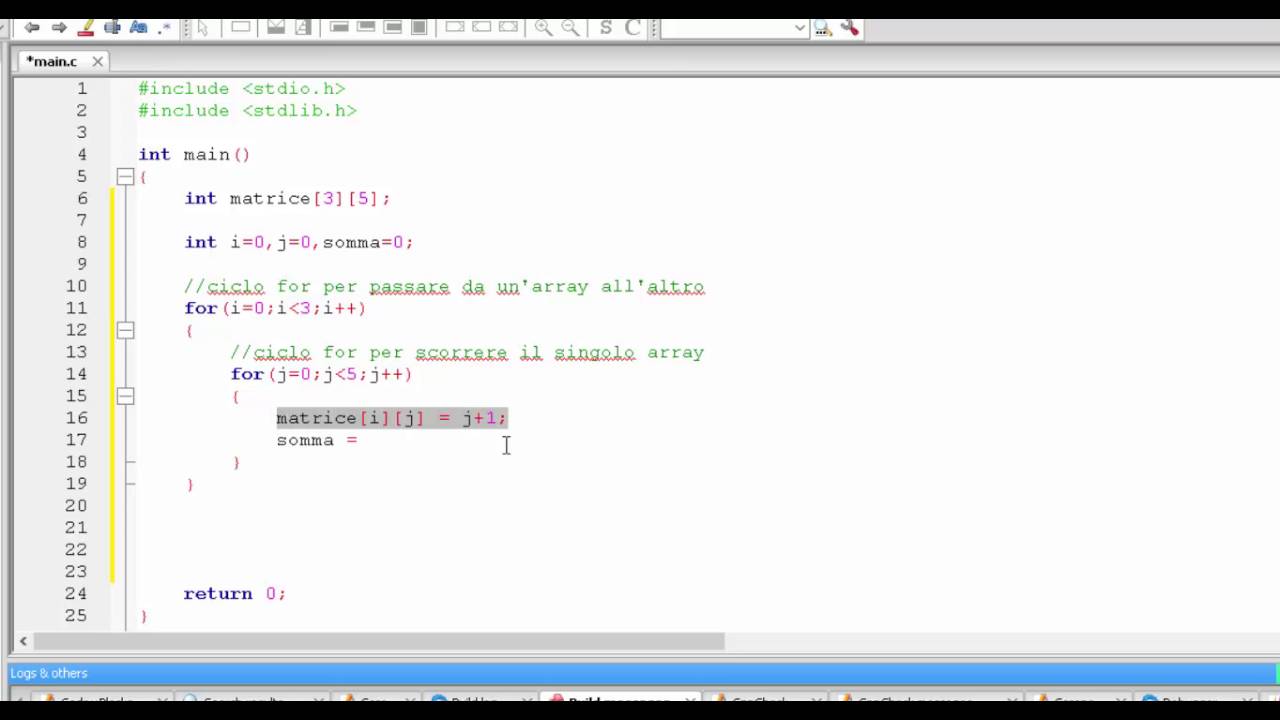Close the *main.c tab
This screenshot has height=720, width=1280.
(x=97, y=62)
